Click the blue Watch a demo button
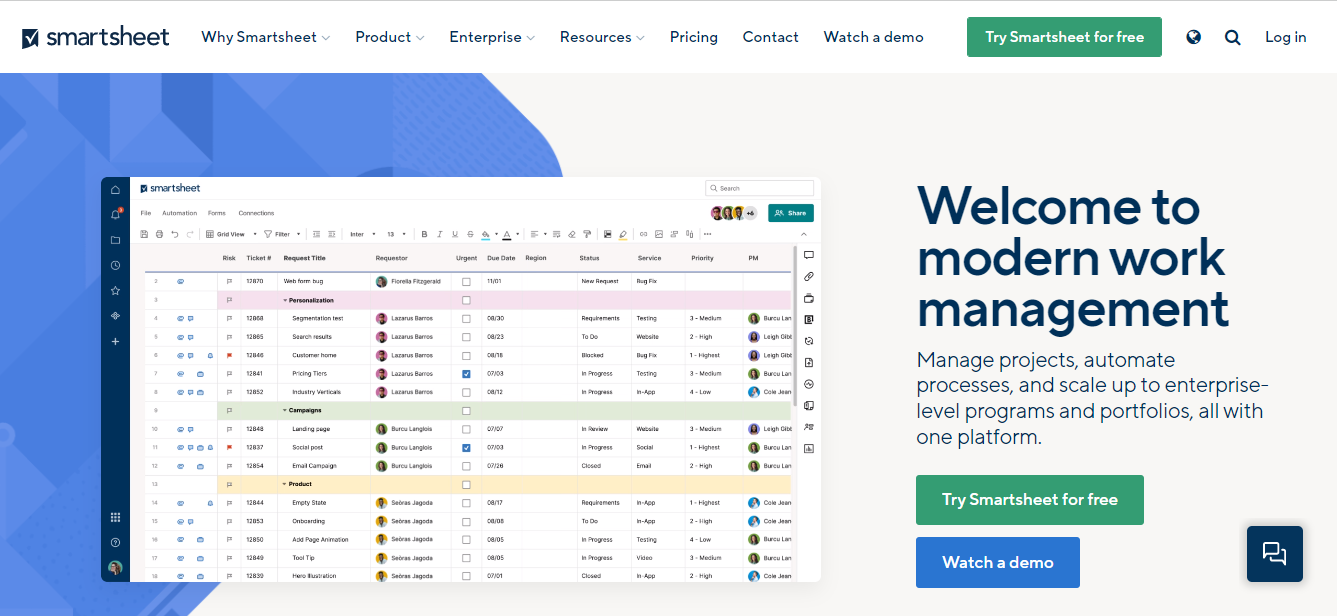 998,562
